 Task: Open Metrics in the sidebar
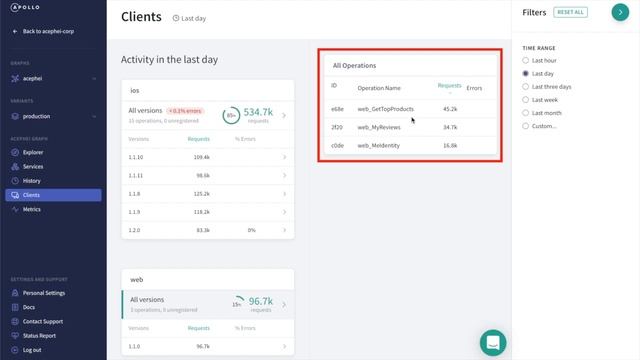(32, 209)
